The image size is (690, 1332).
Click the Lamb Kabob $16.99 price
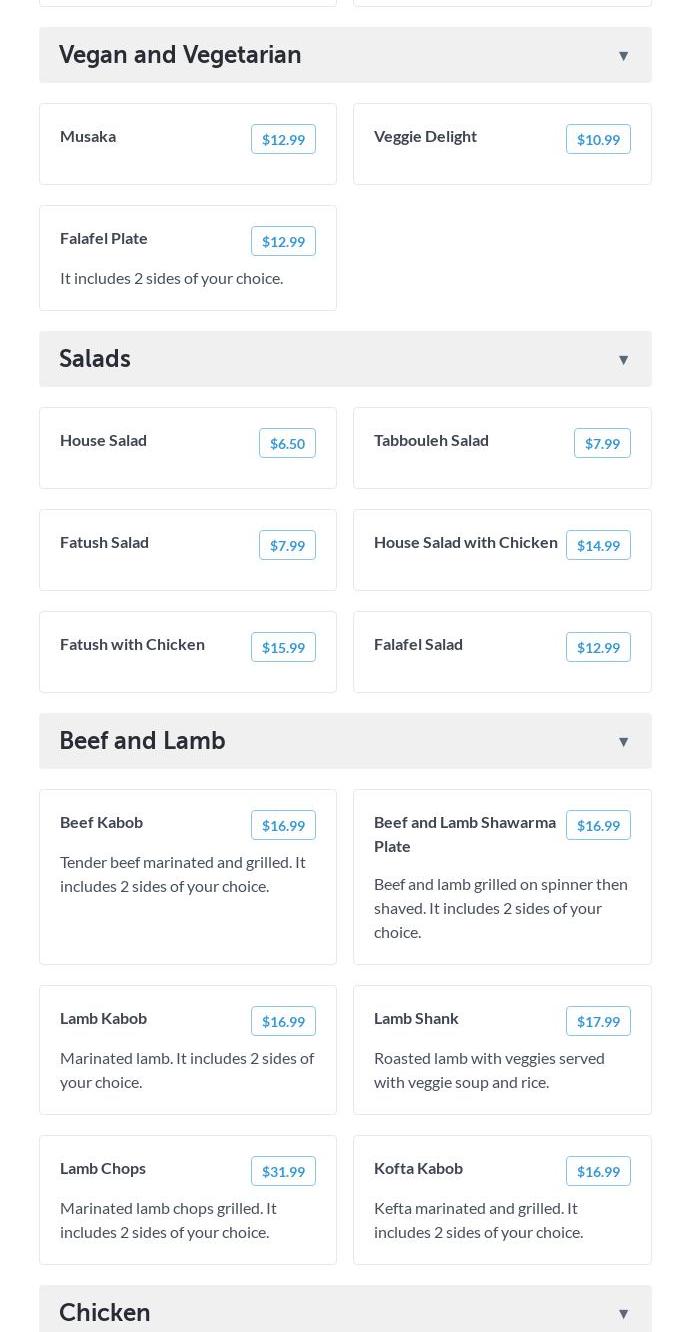point(283,1022)
